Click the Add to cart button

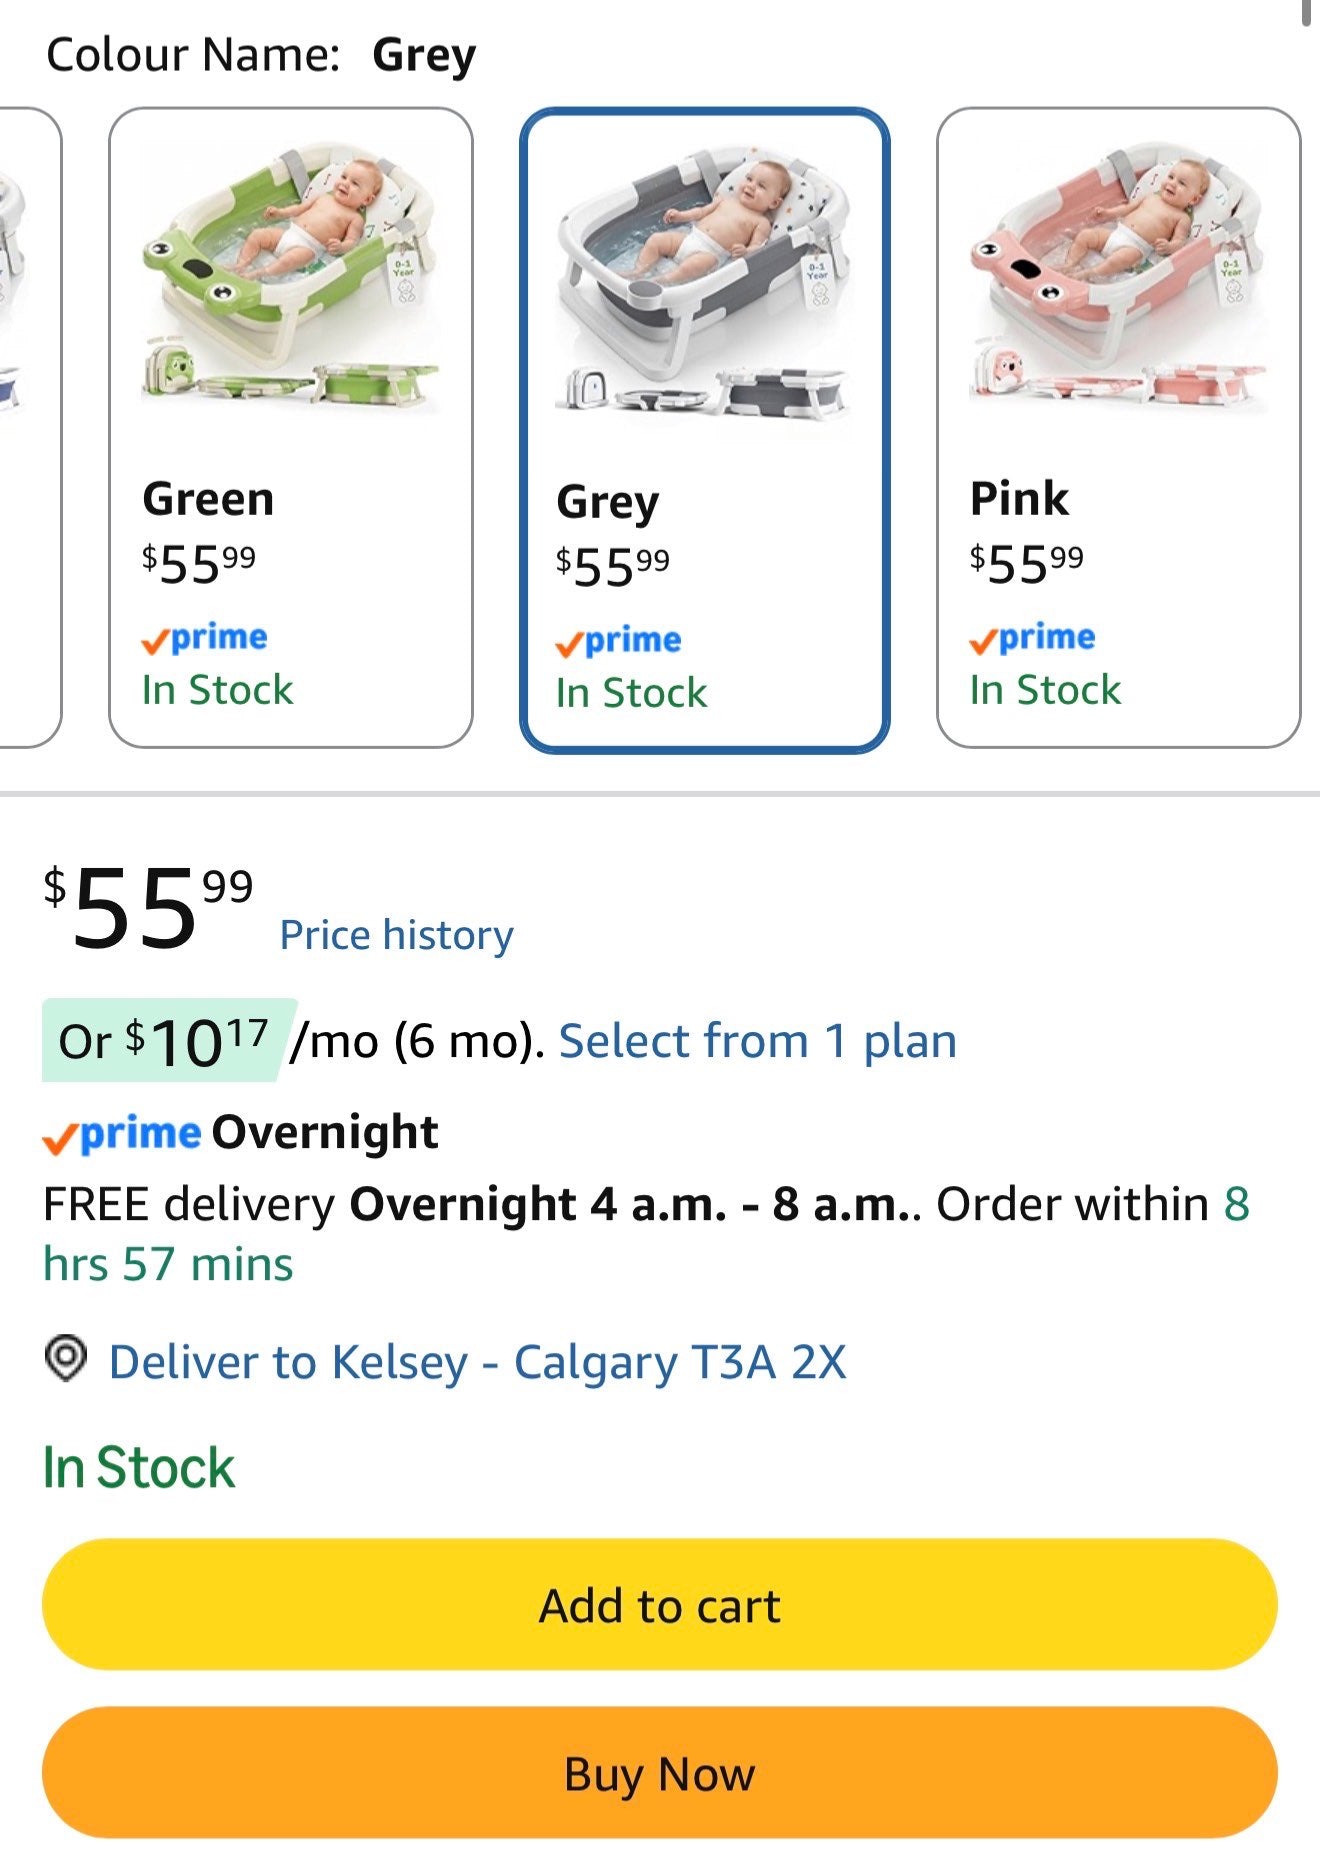tap(659, 1605)
